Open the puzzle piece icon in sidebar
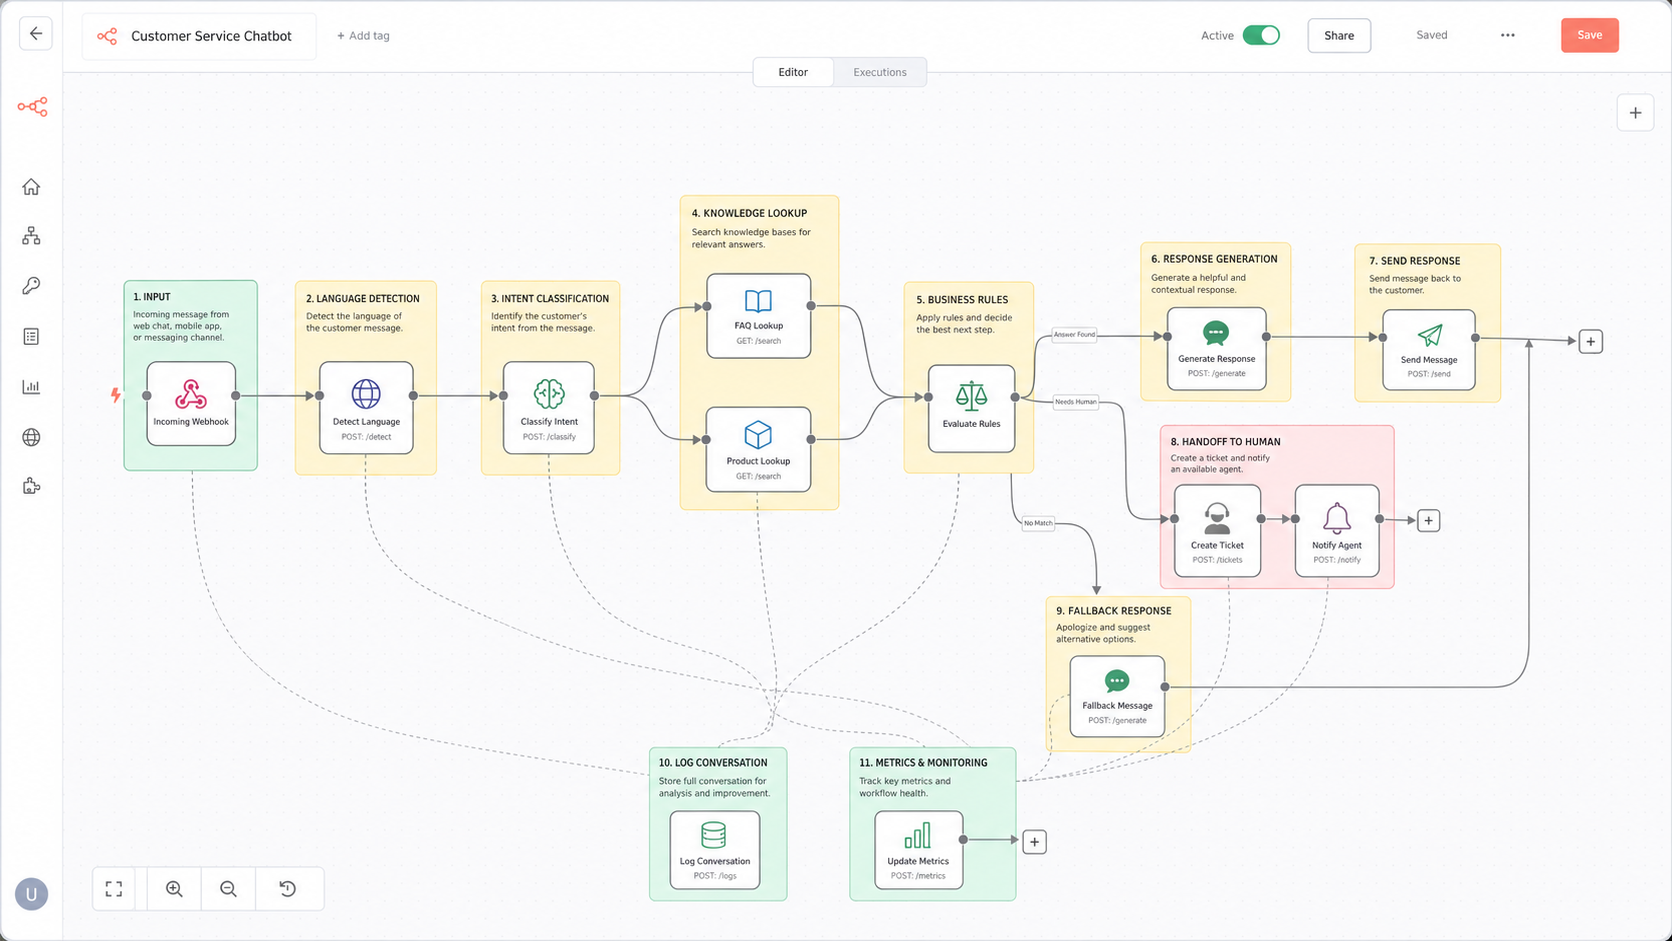This screenshot has width=1672, height=941. [31, 487]
